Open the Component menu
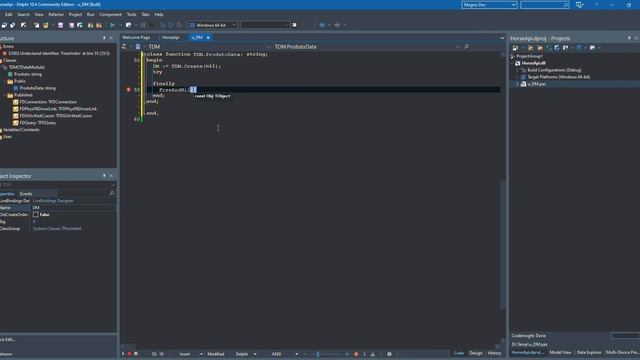640x360 pixels. tap(110, 14)
